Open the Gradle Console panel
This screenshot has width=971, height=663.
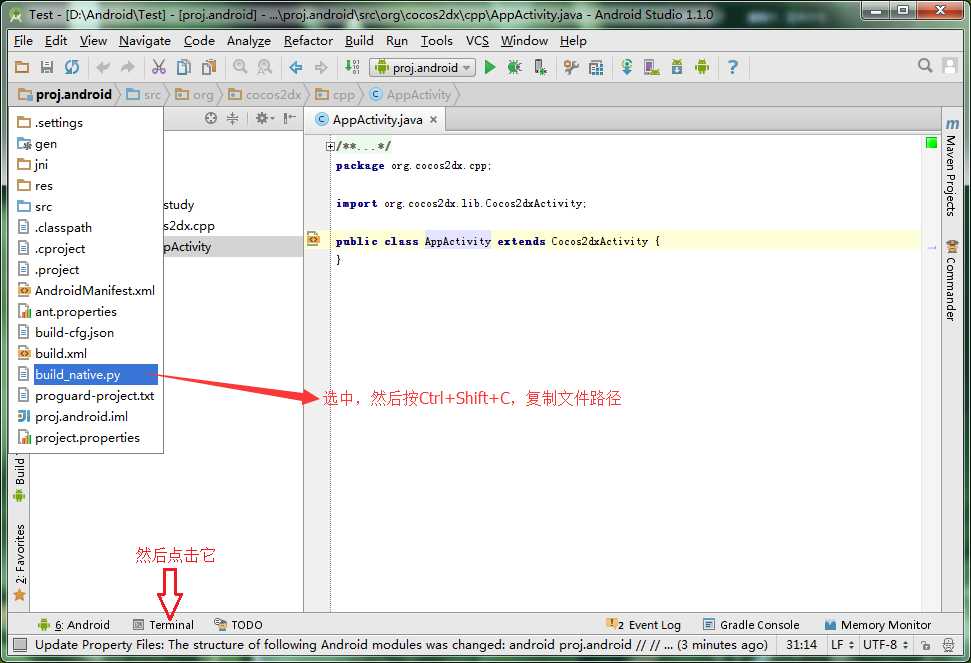tap(751, 625)
